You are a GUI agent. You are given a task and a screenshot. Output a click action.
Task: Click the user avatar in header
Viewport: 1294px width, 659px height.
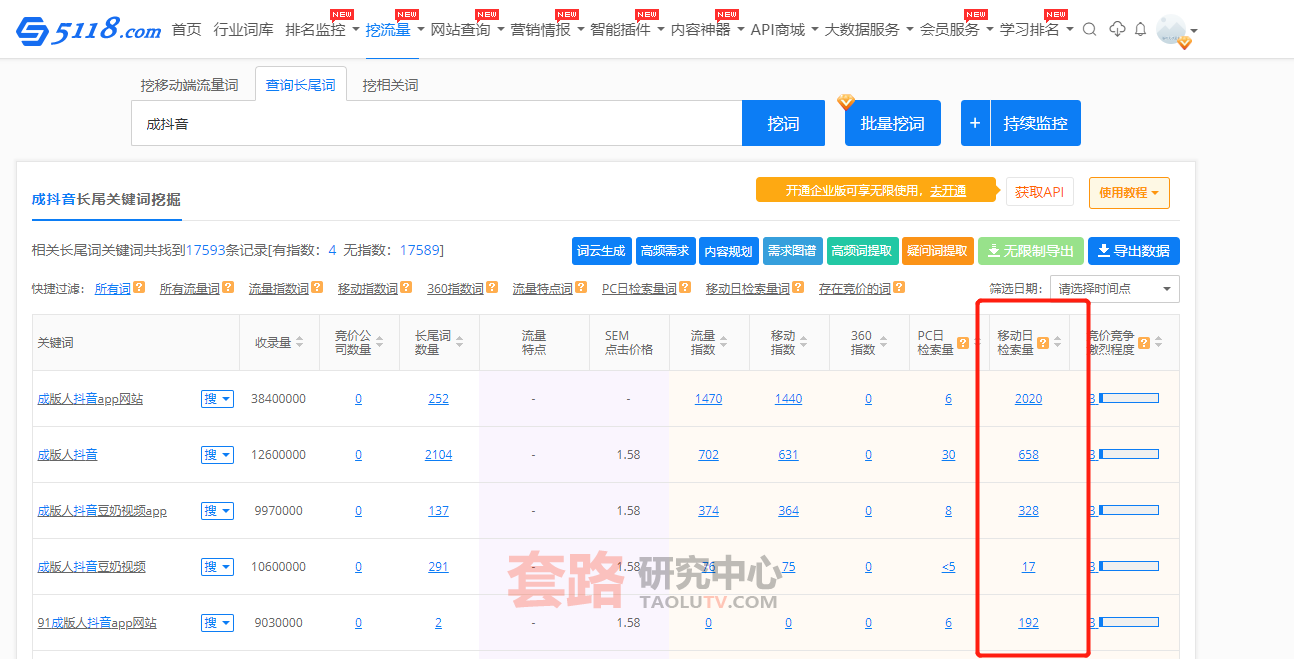(x=1172, y=30)
